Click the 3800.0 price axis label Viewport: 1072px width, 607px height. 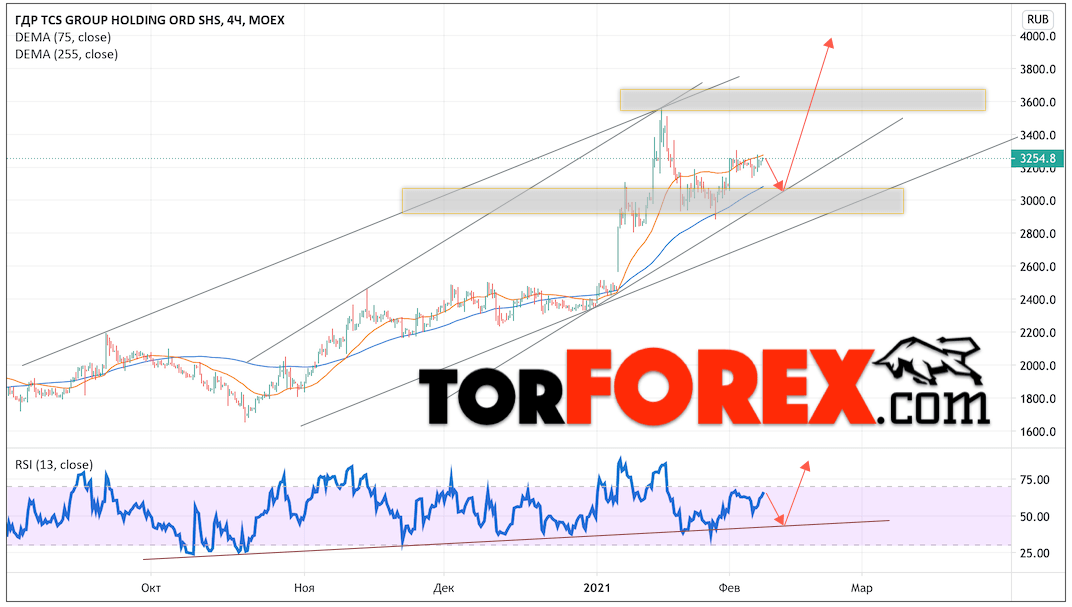click(1038, 69)
